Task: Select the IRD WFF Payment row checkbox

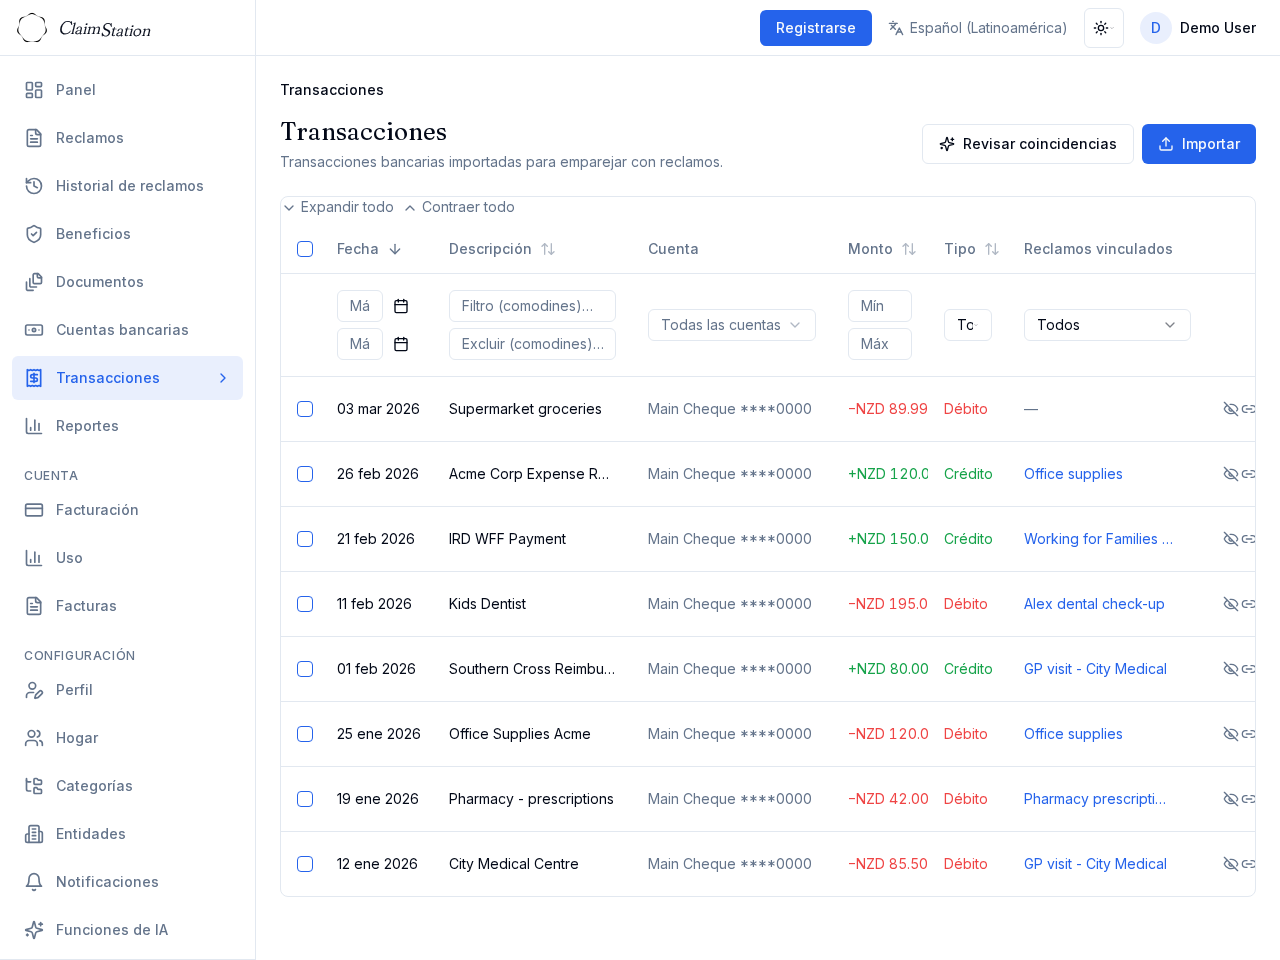Action: pos(305,539)
